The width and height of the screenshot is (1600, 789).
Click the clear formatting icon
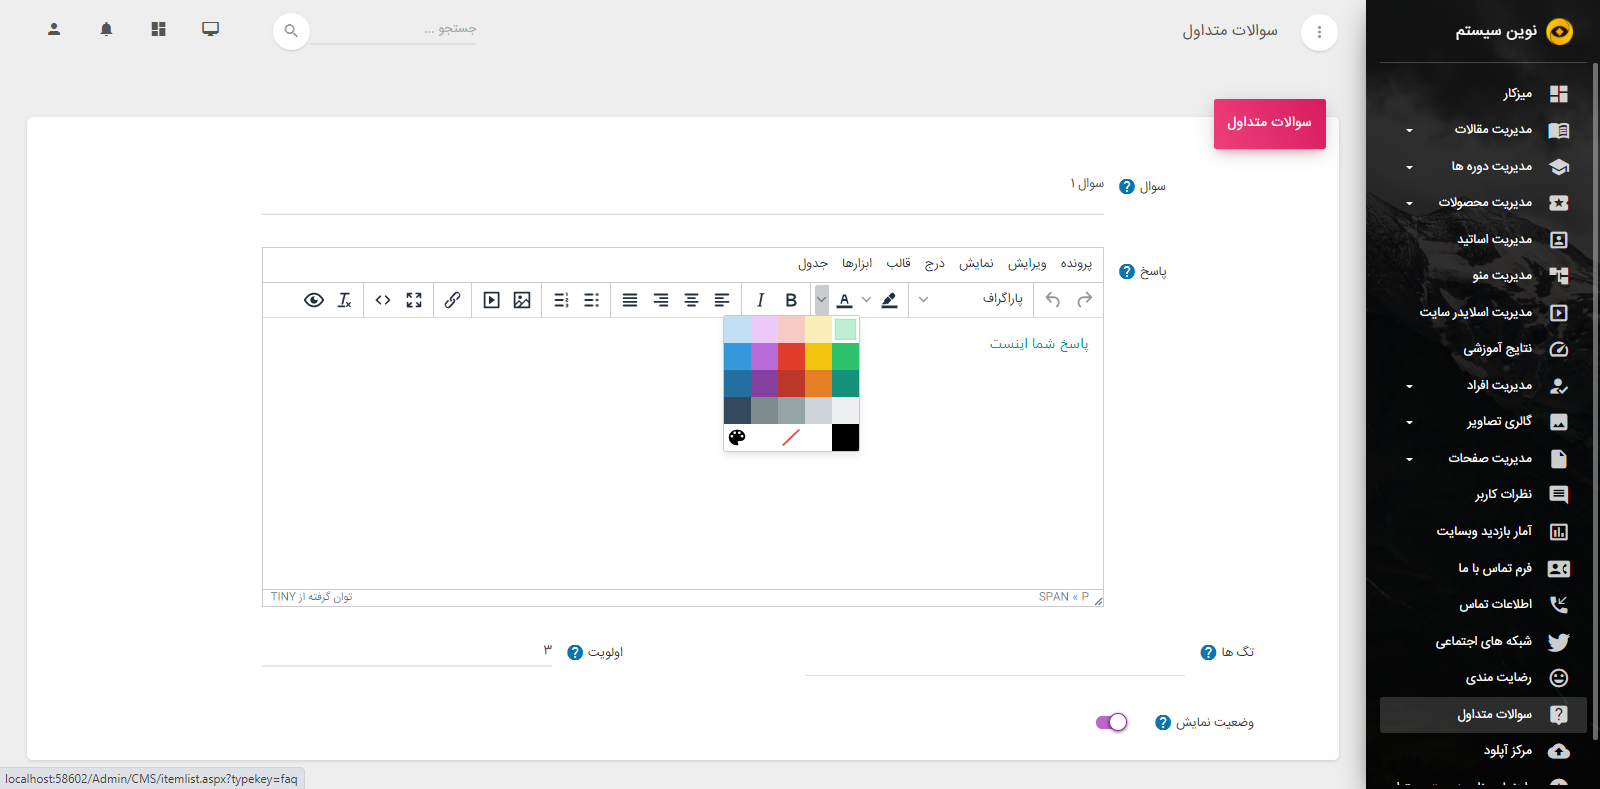pos(344,300)
